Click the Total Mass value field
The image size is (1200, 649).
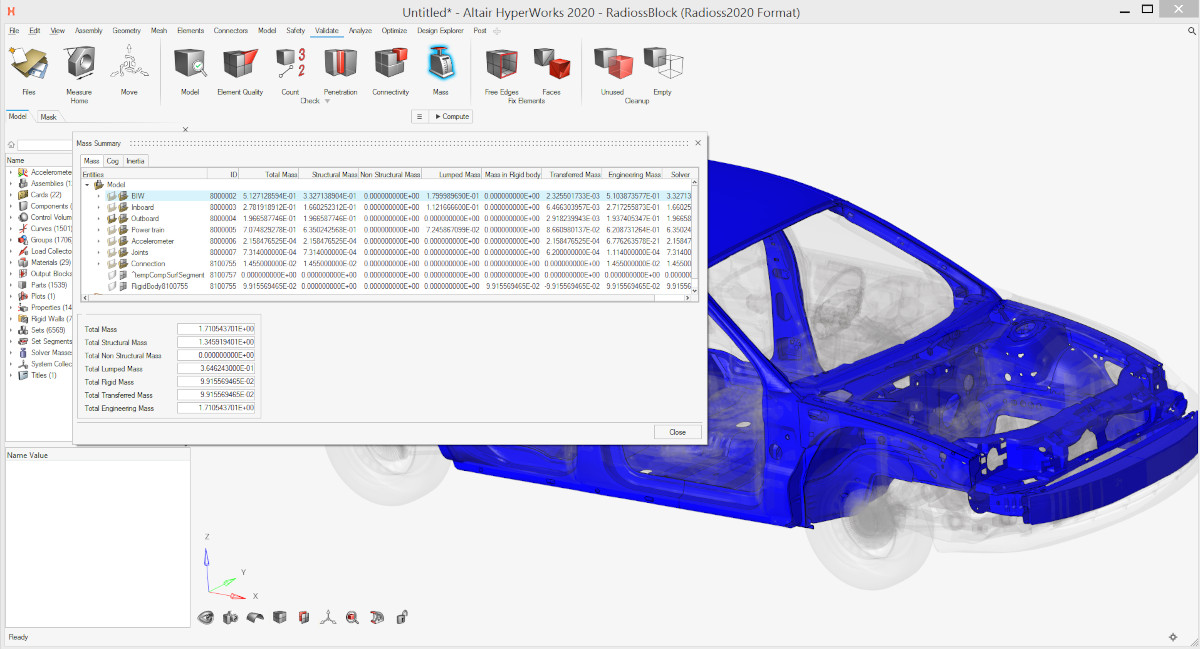216,329
